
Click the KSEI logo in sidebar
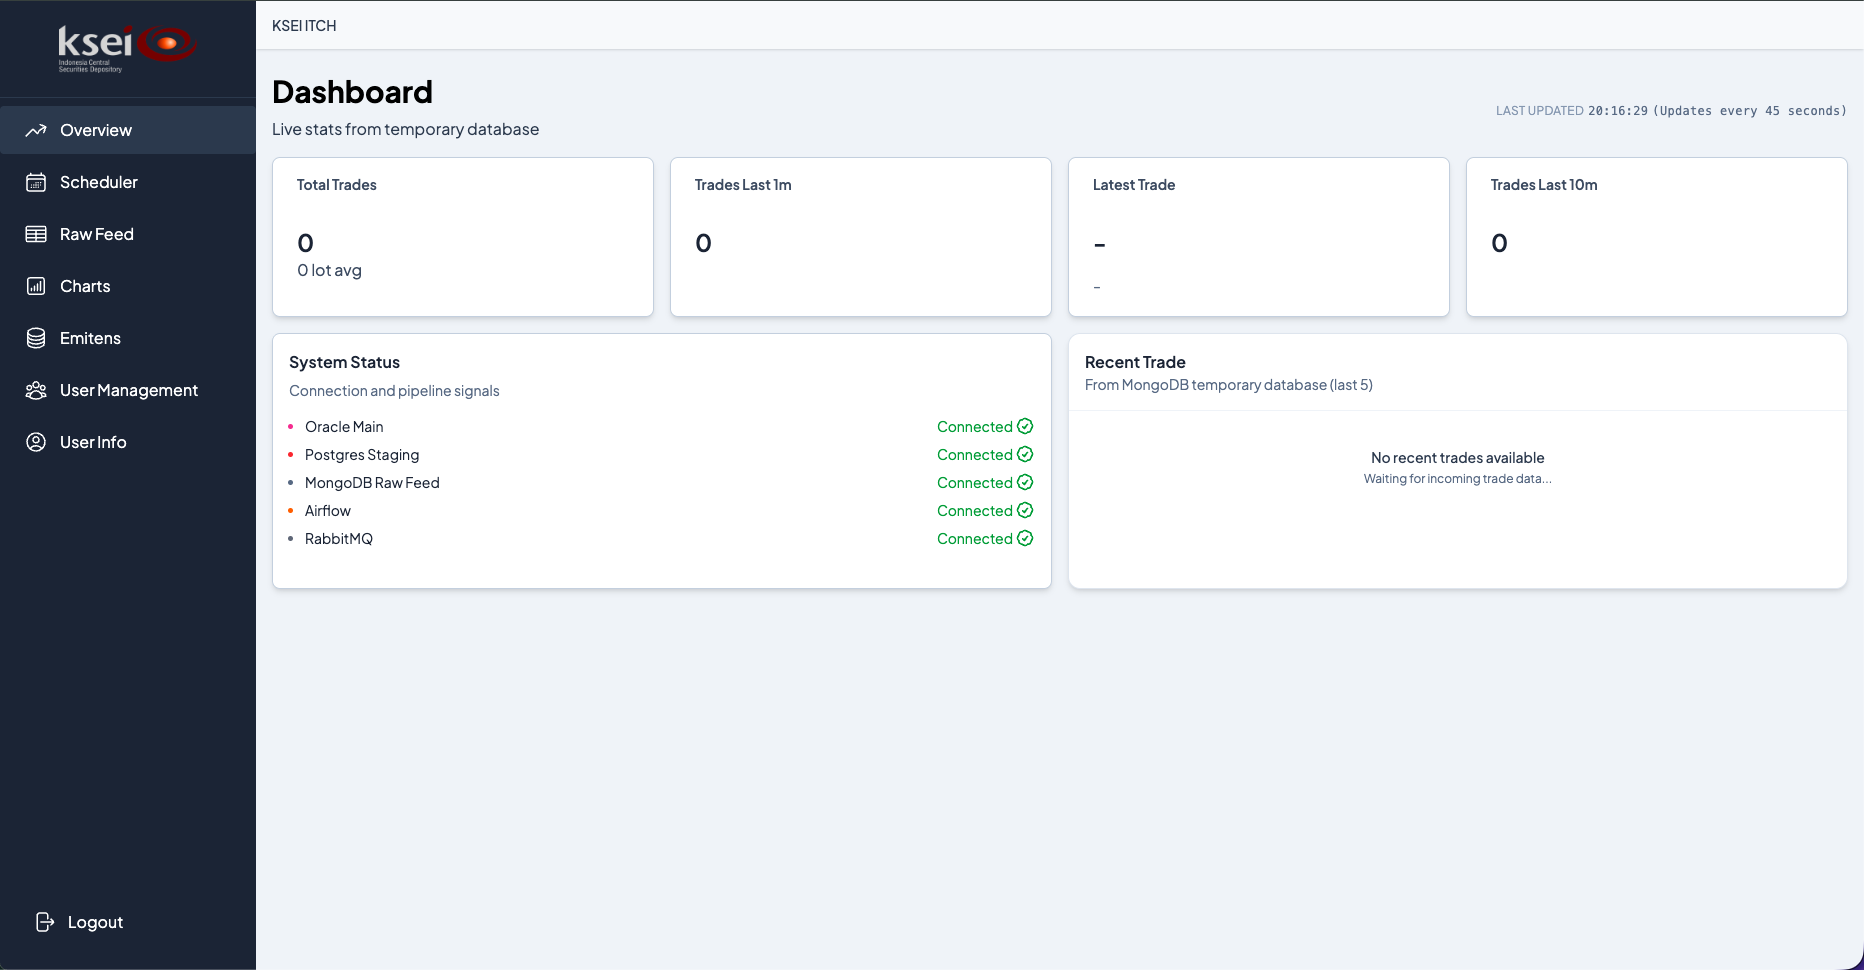coord(127,47)
